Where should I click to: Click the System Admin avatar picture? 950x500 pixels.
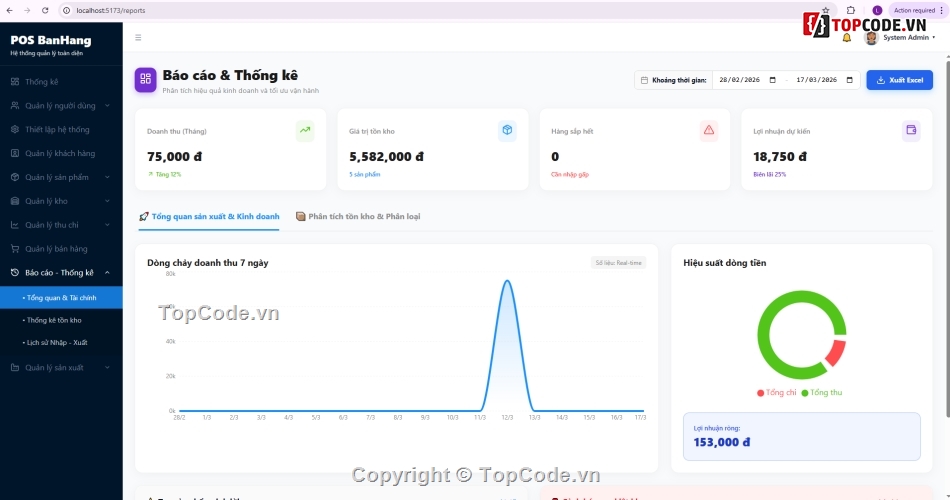pyautogui.click(x=871, y=38)
